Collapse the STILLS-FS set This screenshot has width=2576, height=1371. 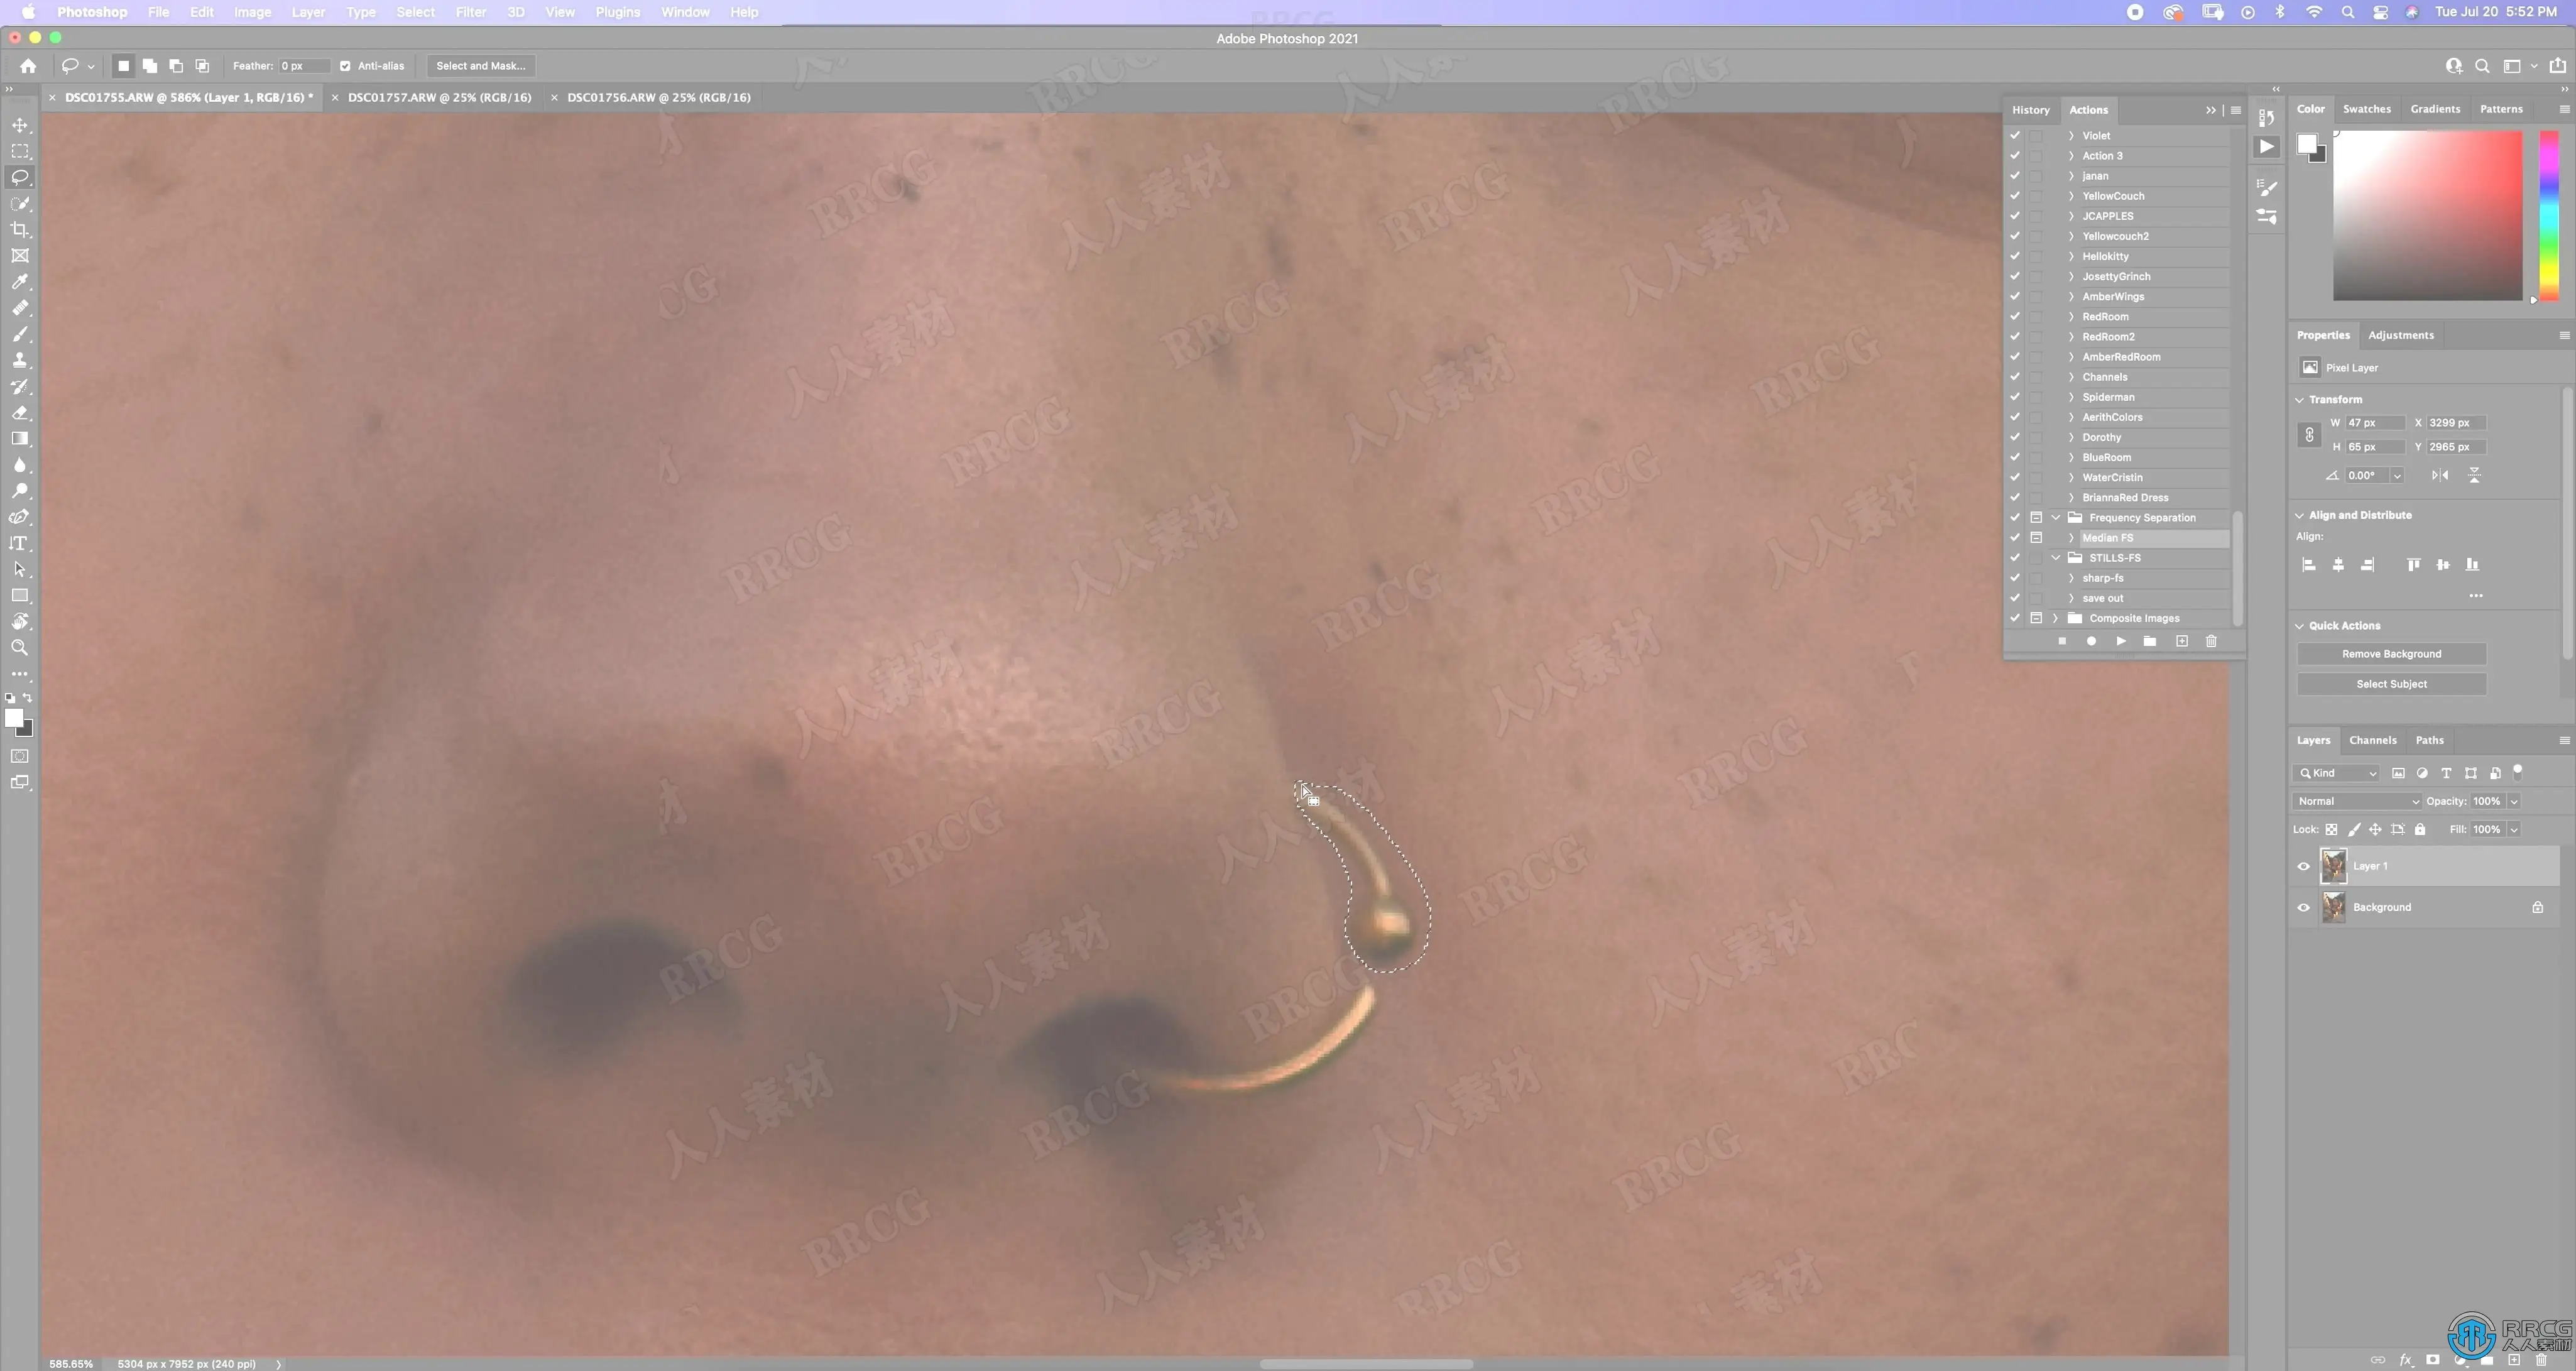pos(2056,558)
